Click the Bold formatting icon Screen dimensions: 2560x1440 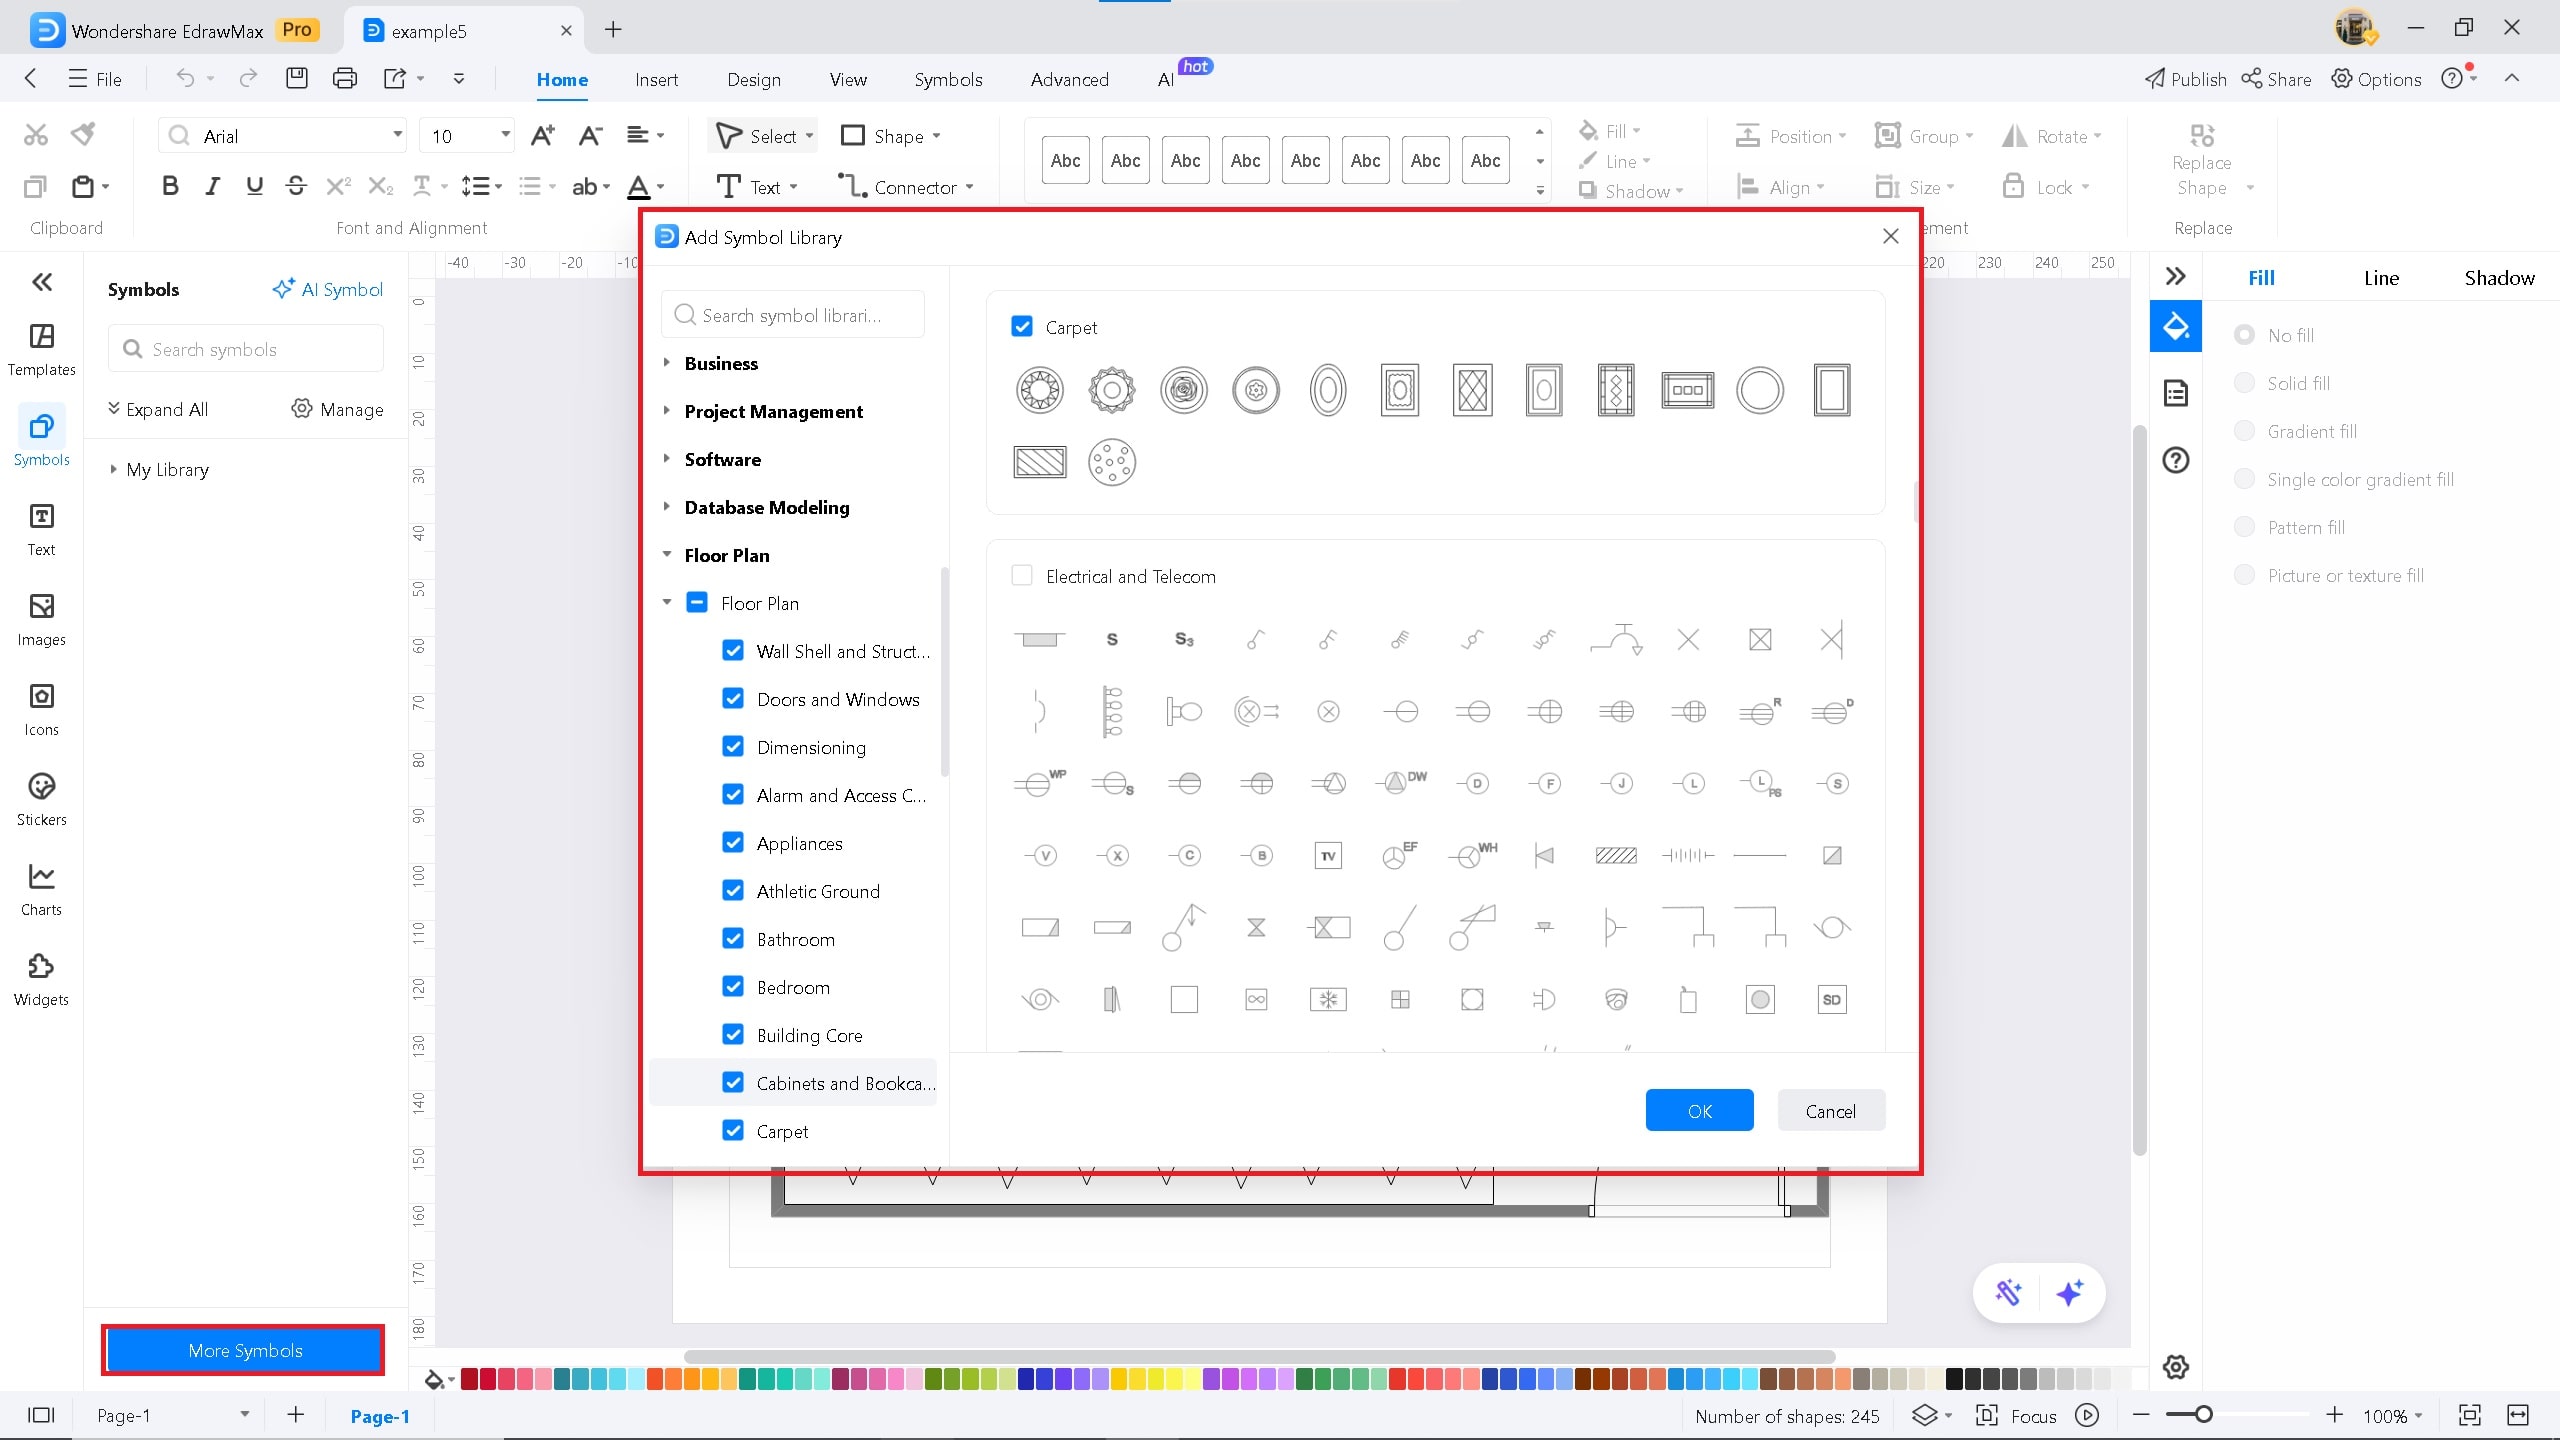pos(170,186)
